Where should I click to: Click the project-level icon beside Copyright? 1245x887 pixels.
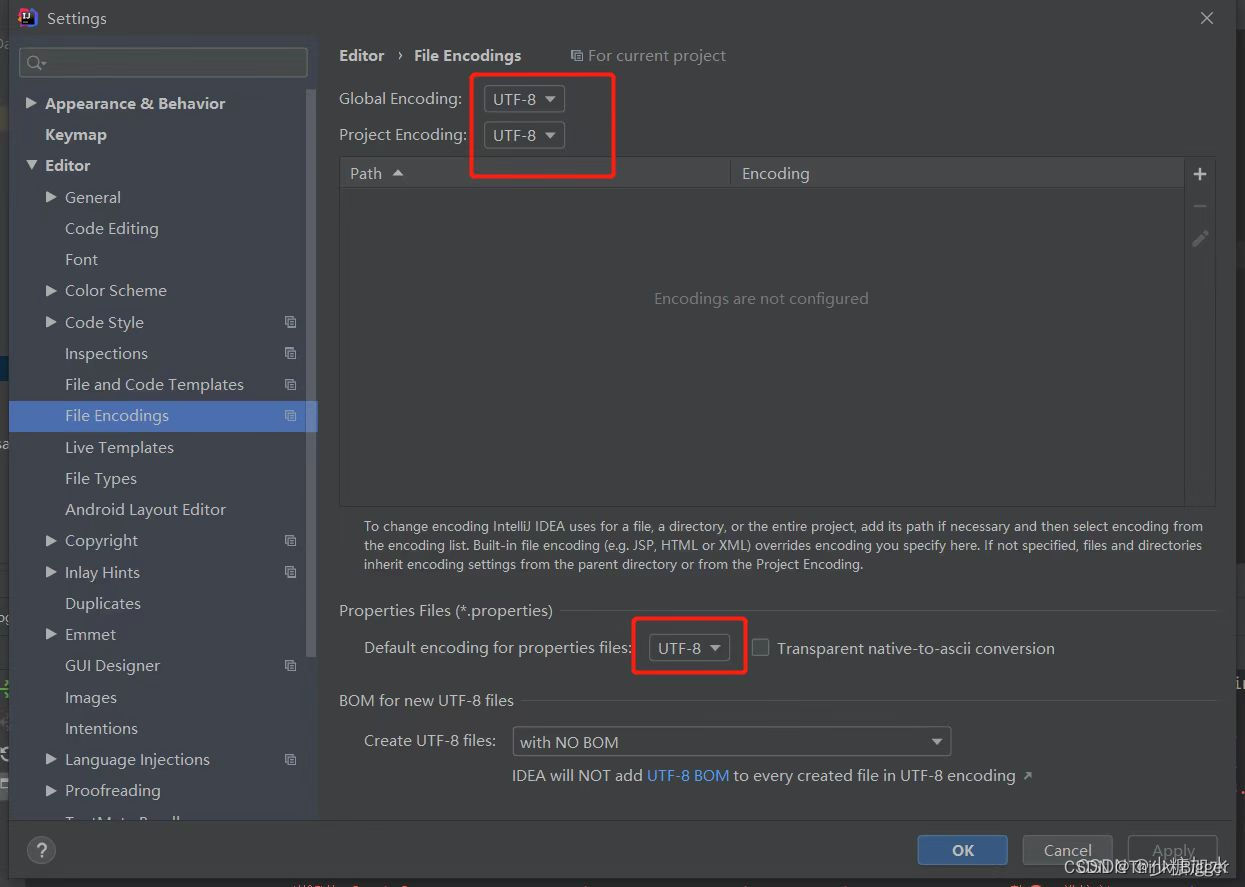[x=290, y=540]
